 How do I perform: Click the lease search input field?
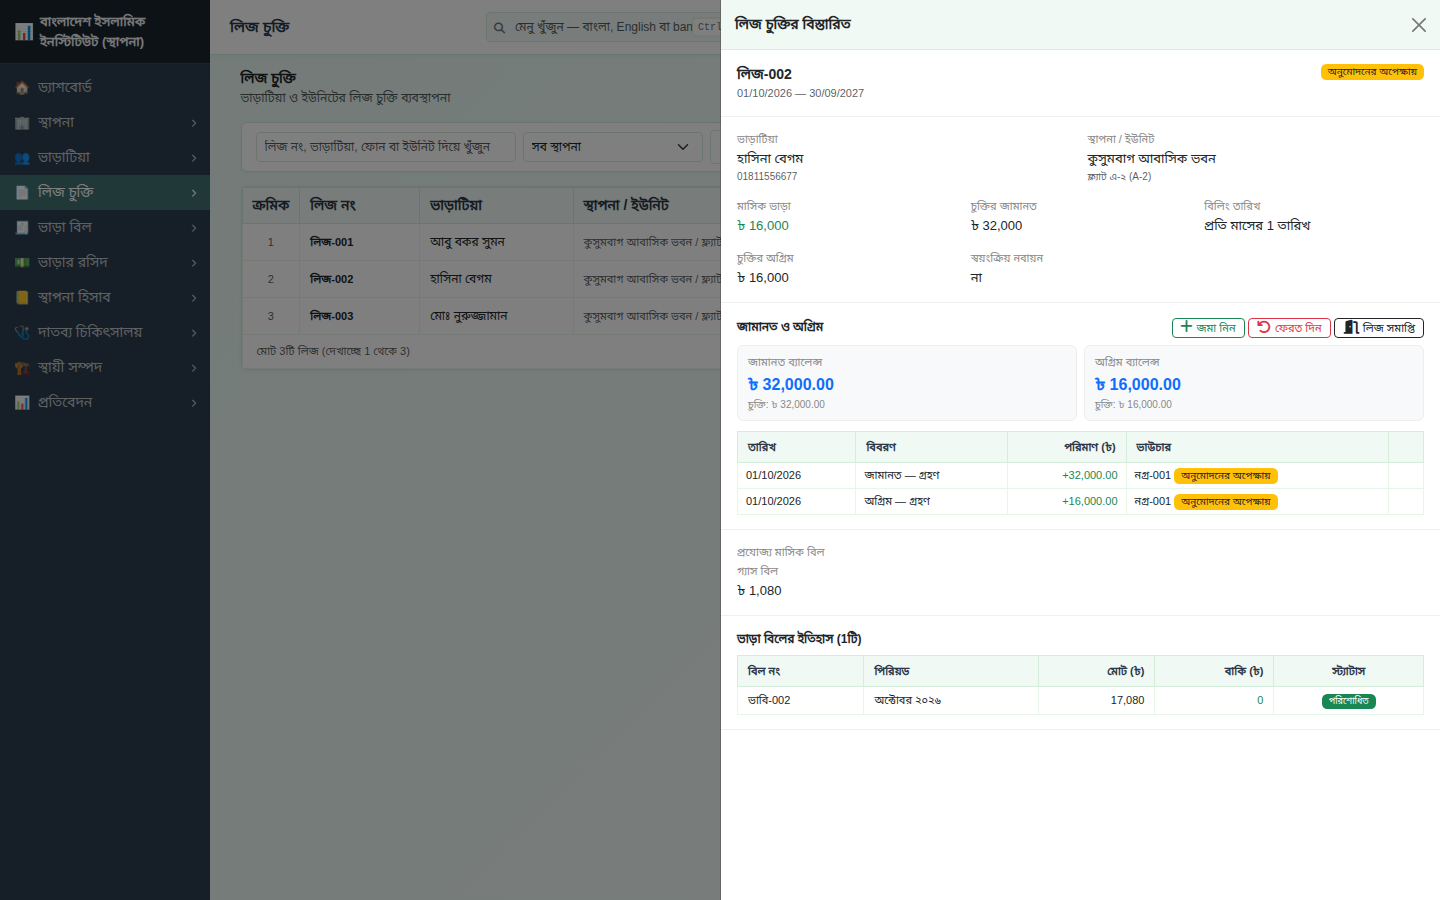386,147
